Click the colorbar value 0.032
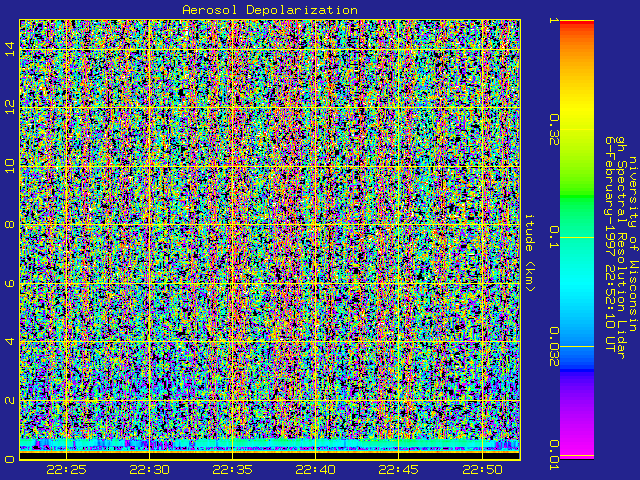 point(553,347)
